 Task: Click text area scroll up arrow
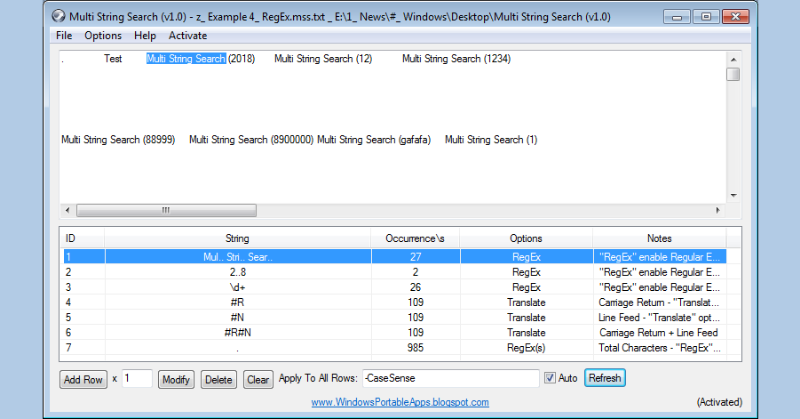pyautogui.click(x=733, y=60)
